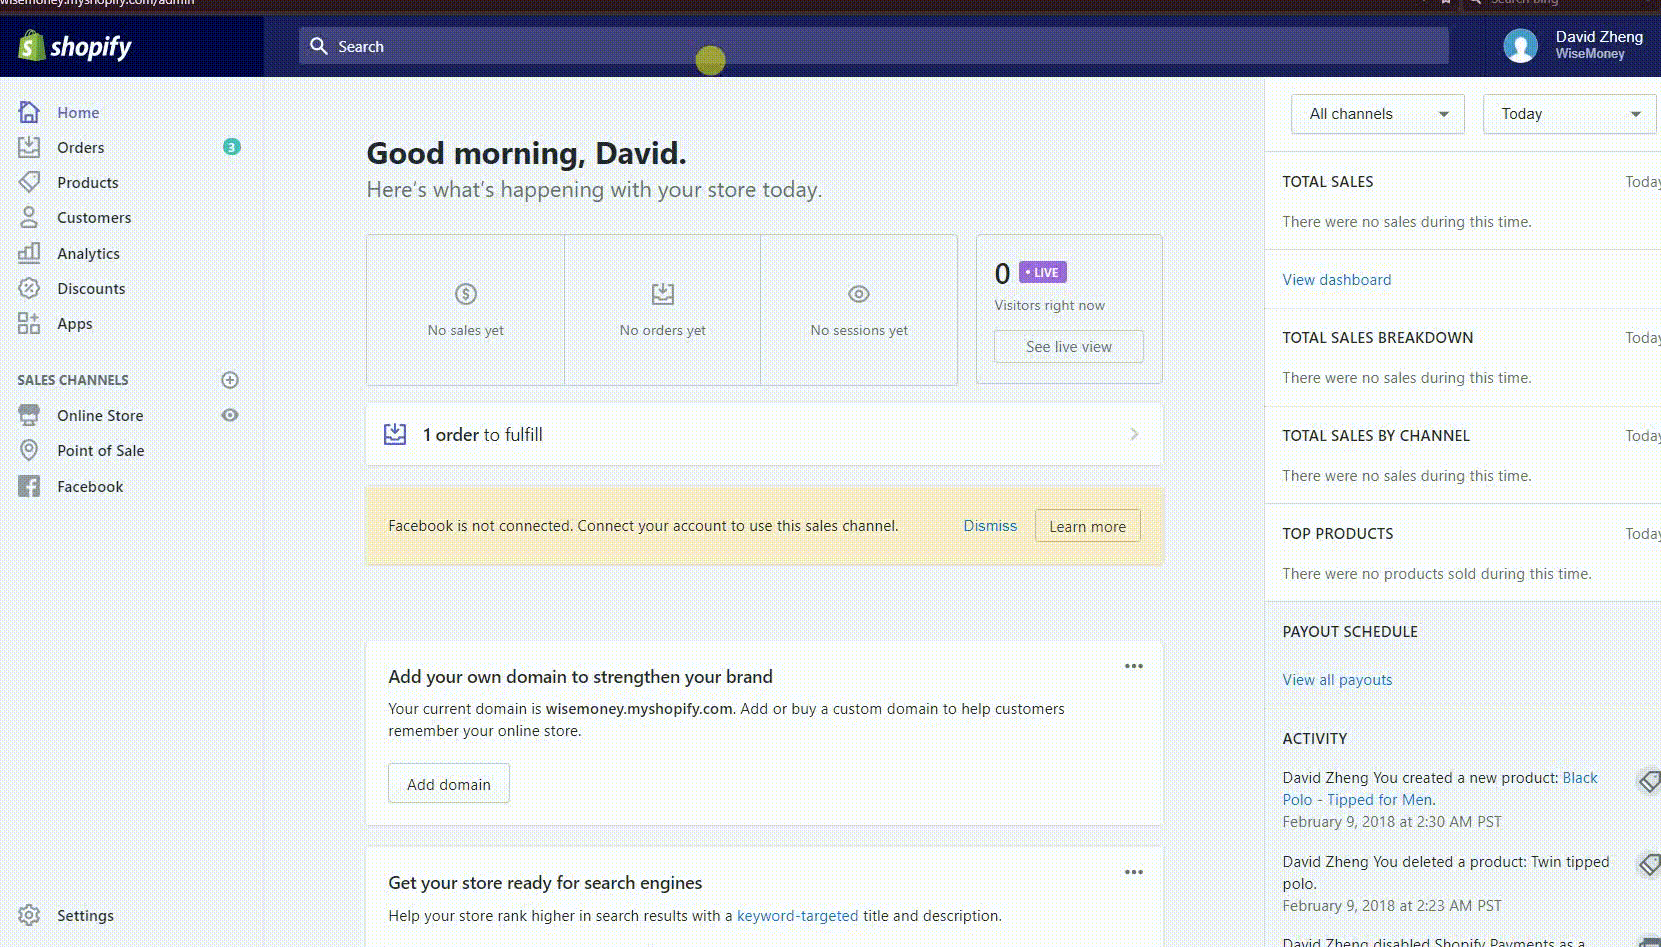Open Settings in sidebar
The width and height of the screenshot is (1661, 947).
coord(85,915)
